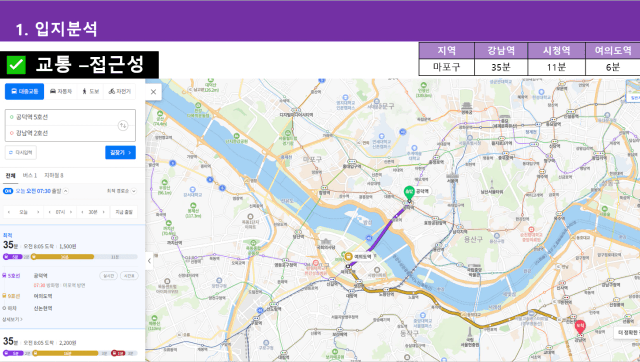The height and width of the screenshot is (362, 640).
Task: Select the 대중교통 public transit mode
Action: click(24, 91)
